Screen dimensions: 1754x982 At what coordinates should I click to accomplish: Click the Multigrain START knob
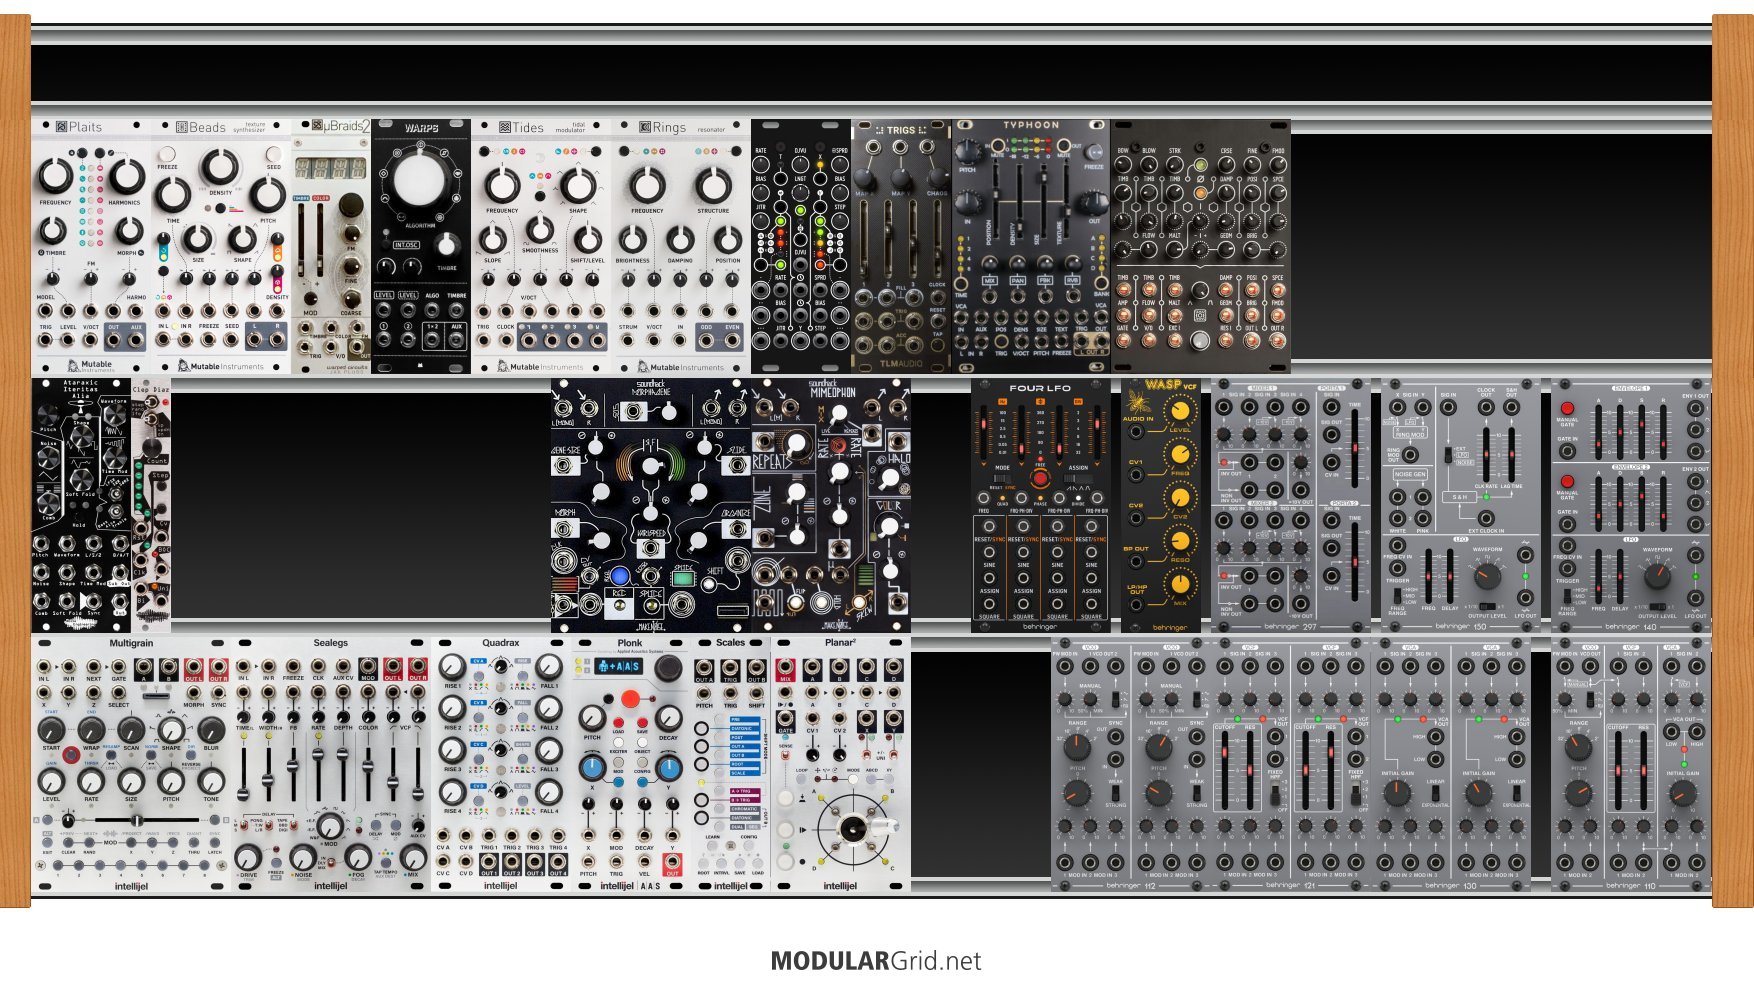click(x=51, y=730)
